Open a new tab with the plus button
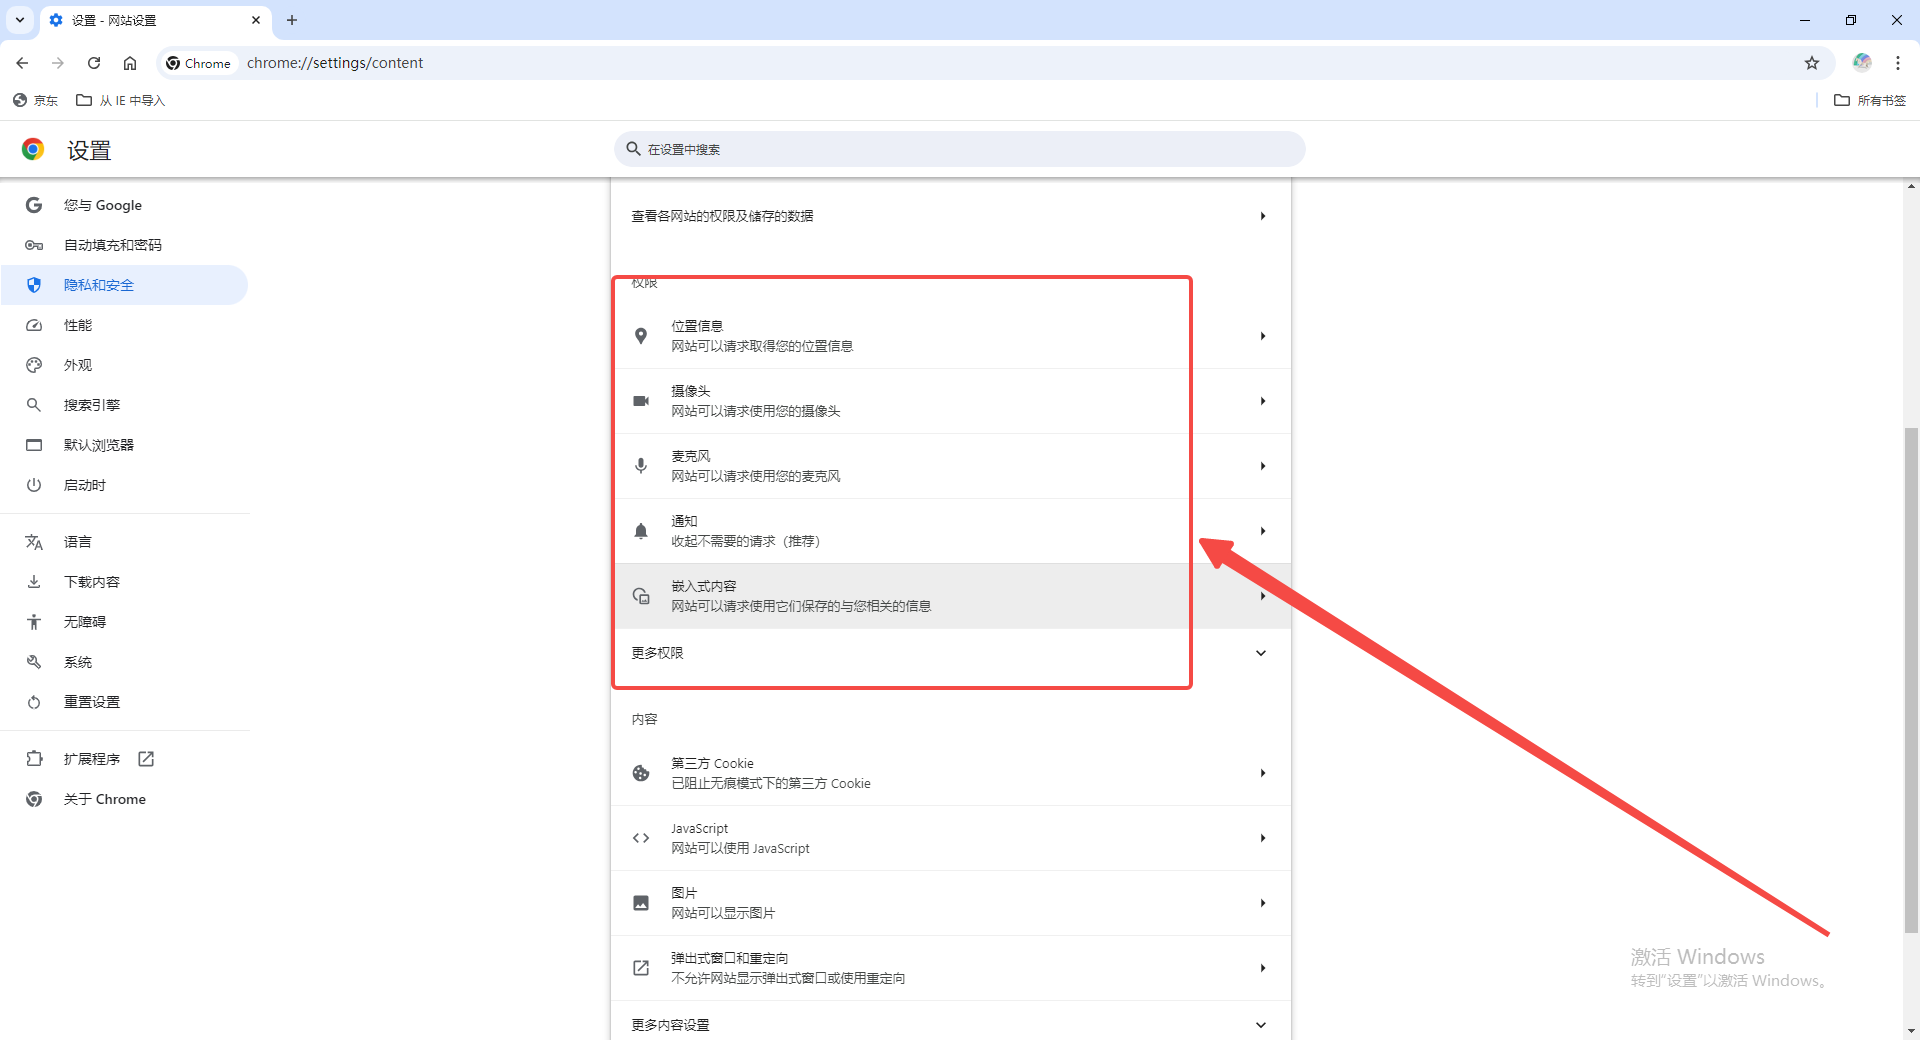This screenshot has height=1040, width=1920. coord(292,20)
